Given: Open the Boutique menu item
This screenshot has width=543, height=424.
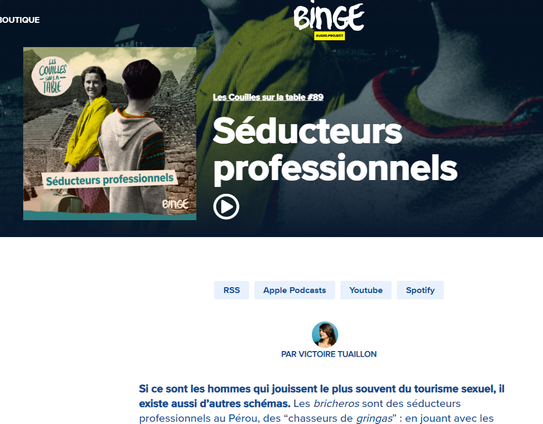Looking at the screenshot, I should pos(20,20).
